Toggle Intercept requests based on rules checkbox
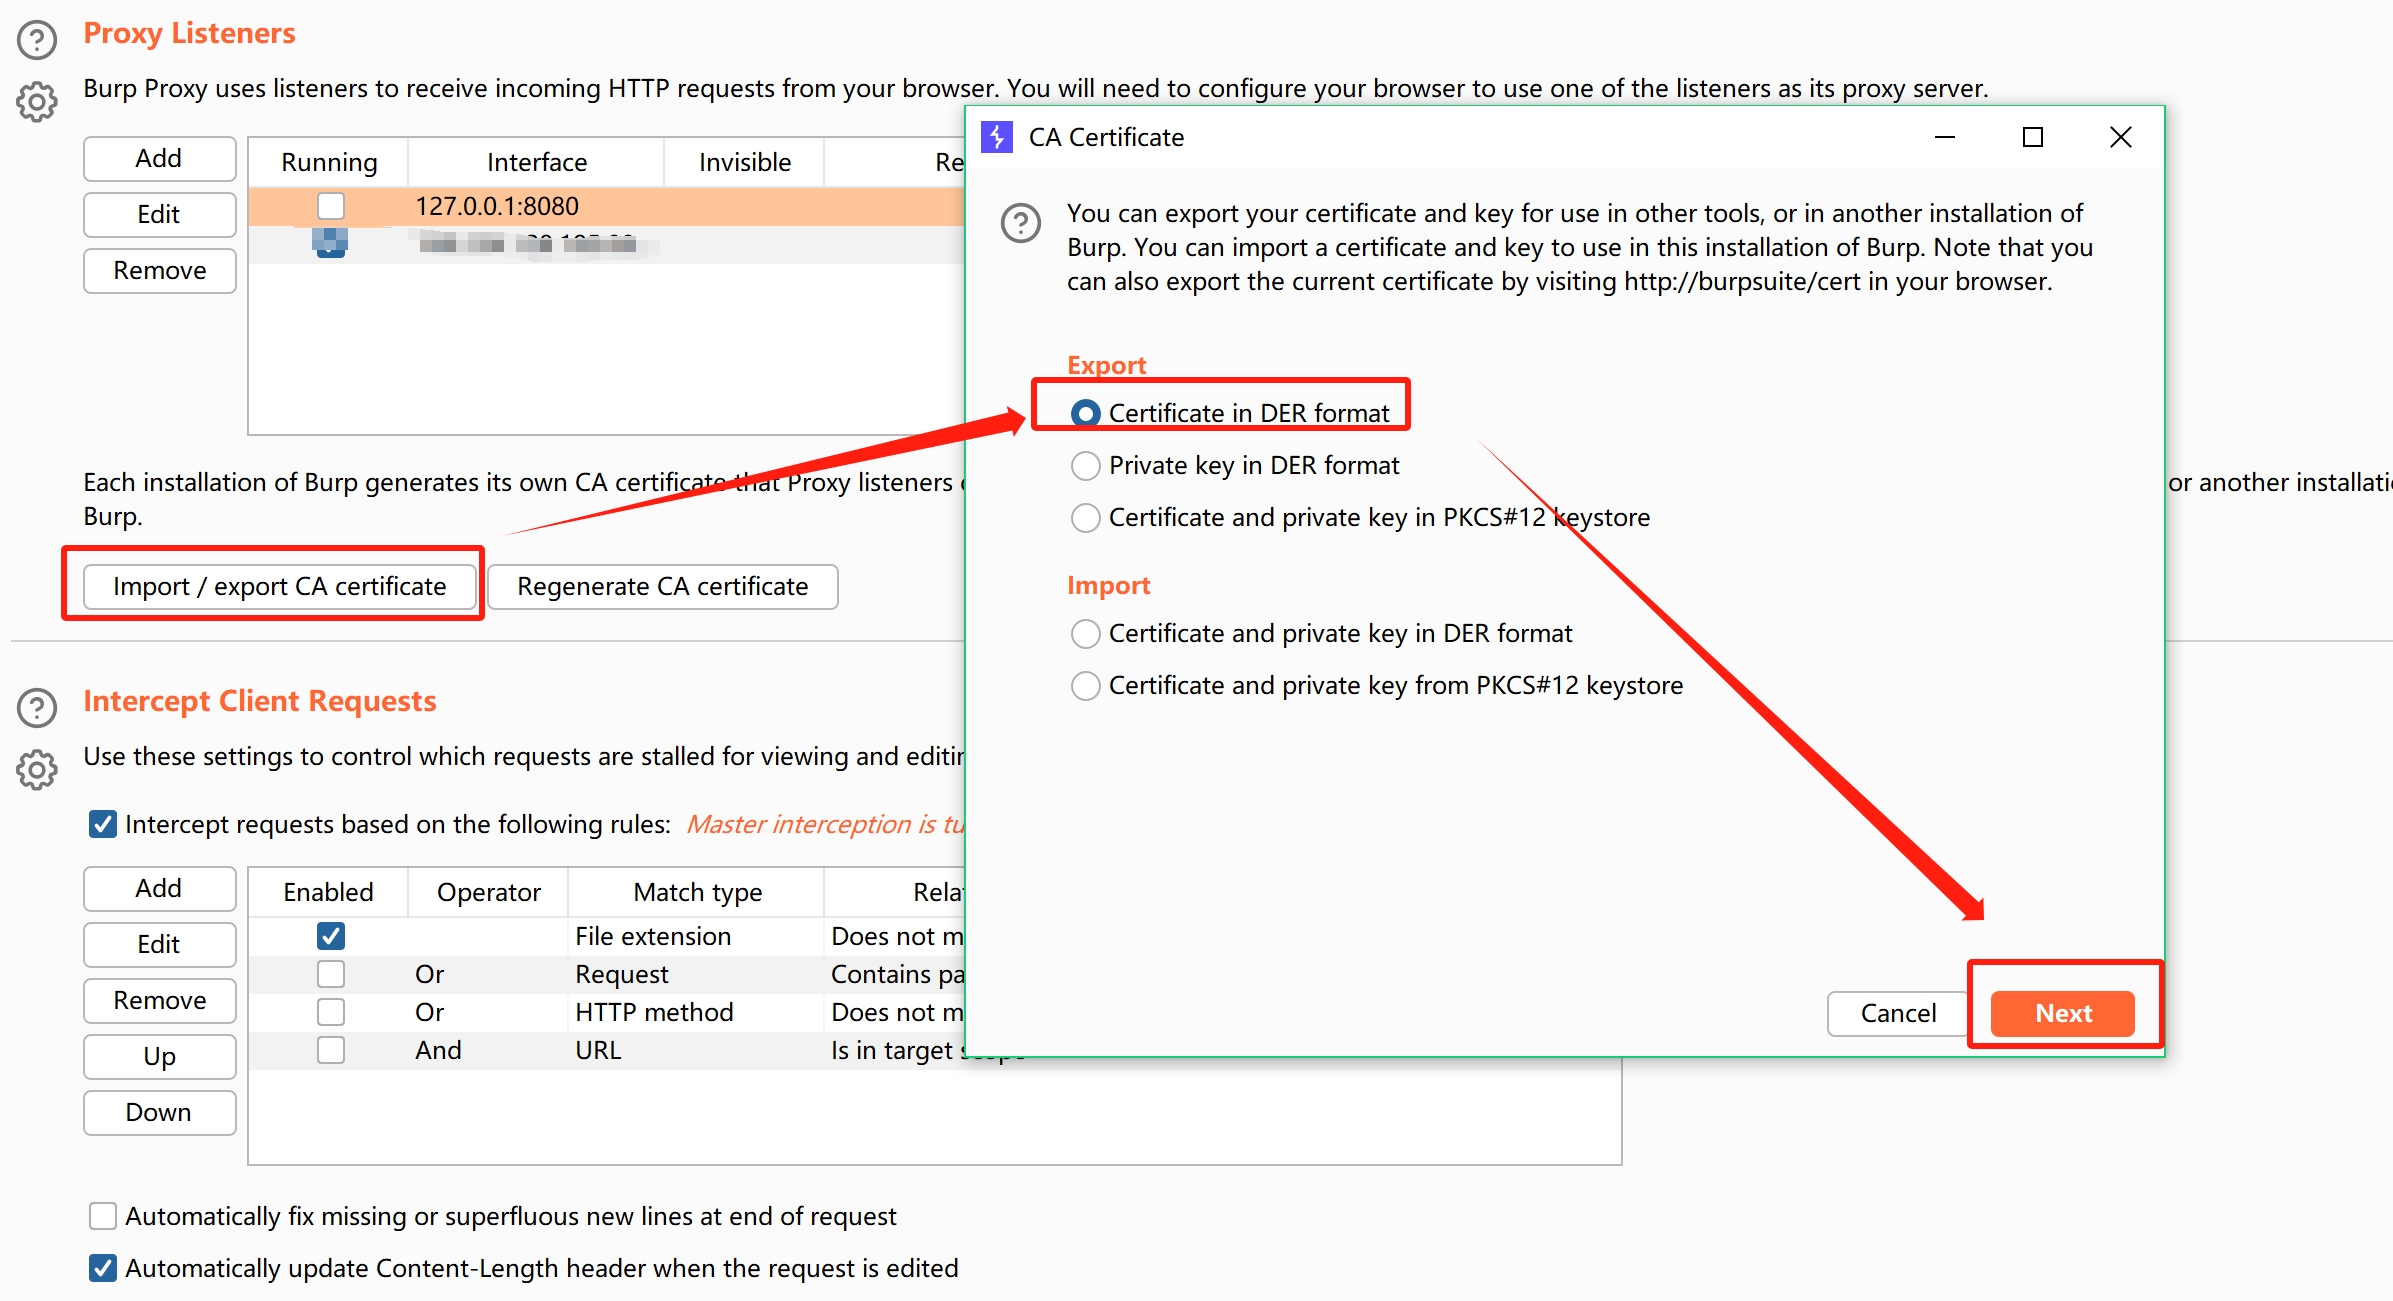The width and height of the screenshot is (2393, 1301). tap(102, 824)
